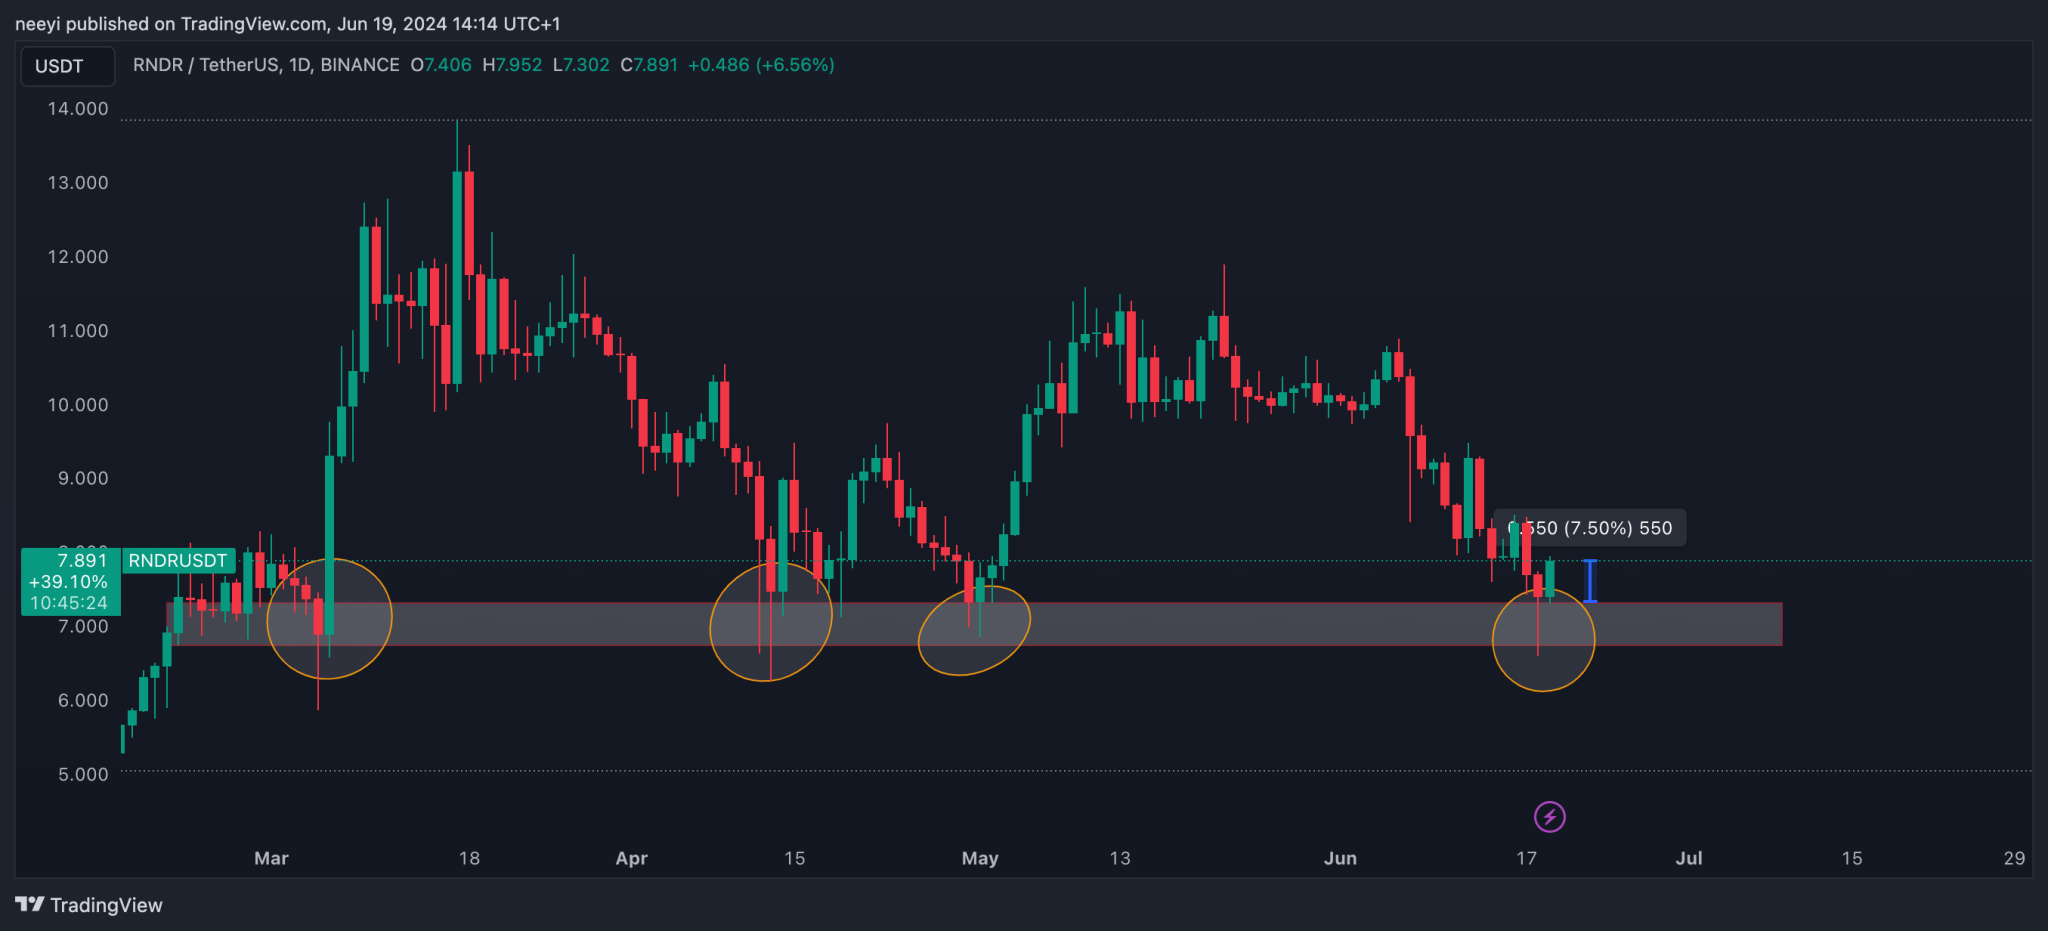This screenshot has width=2048, height=931.
Task: Click the purple lightning event icon below the chart
Action: click(1549, 817)
